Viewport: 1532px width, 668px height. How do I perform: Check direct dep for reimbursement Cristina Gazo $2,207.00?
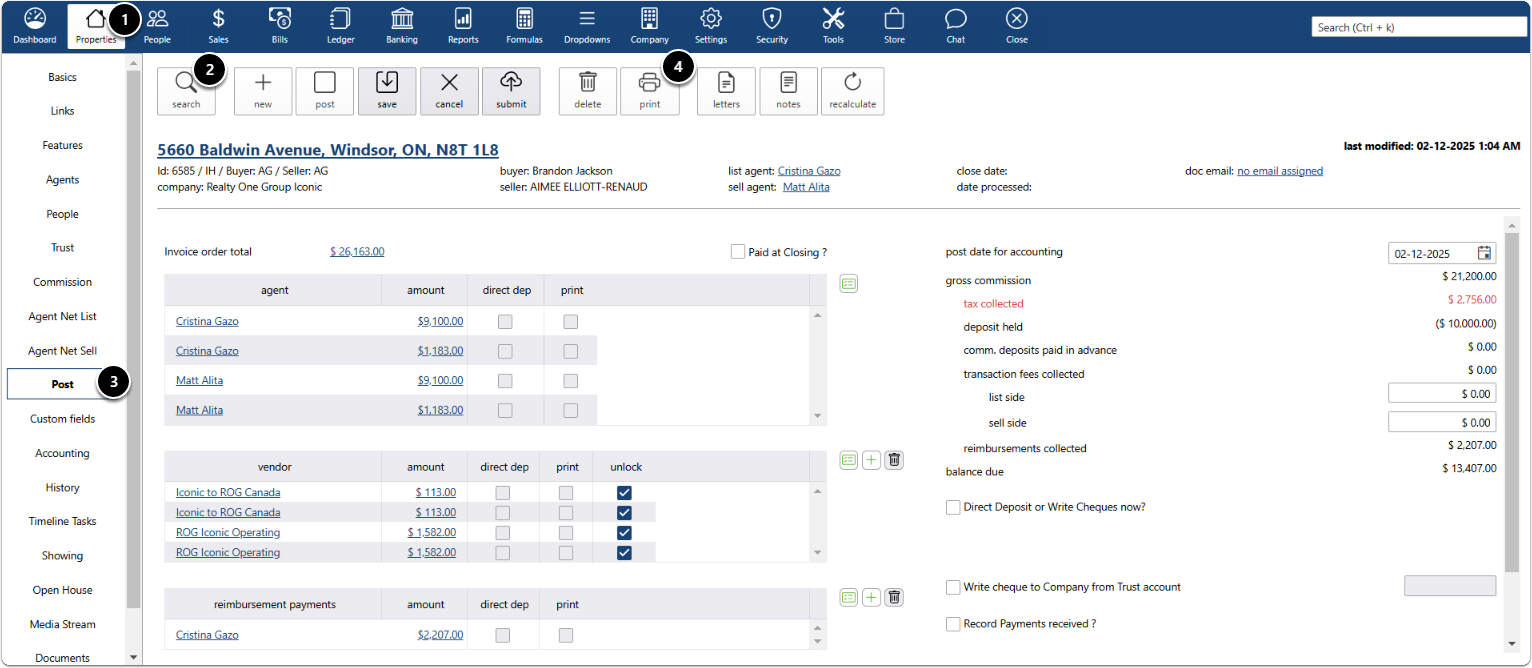[502, 635]
